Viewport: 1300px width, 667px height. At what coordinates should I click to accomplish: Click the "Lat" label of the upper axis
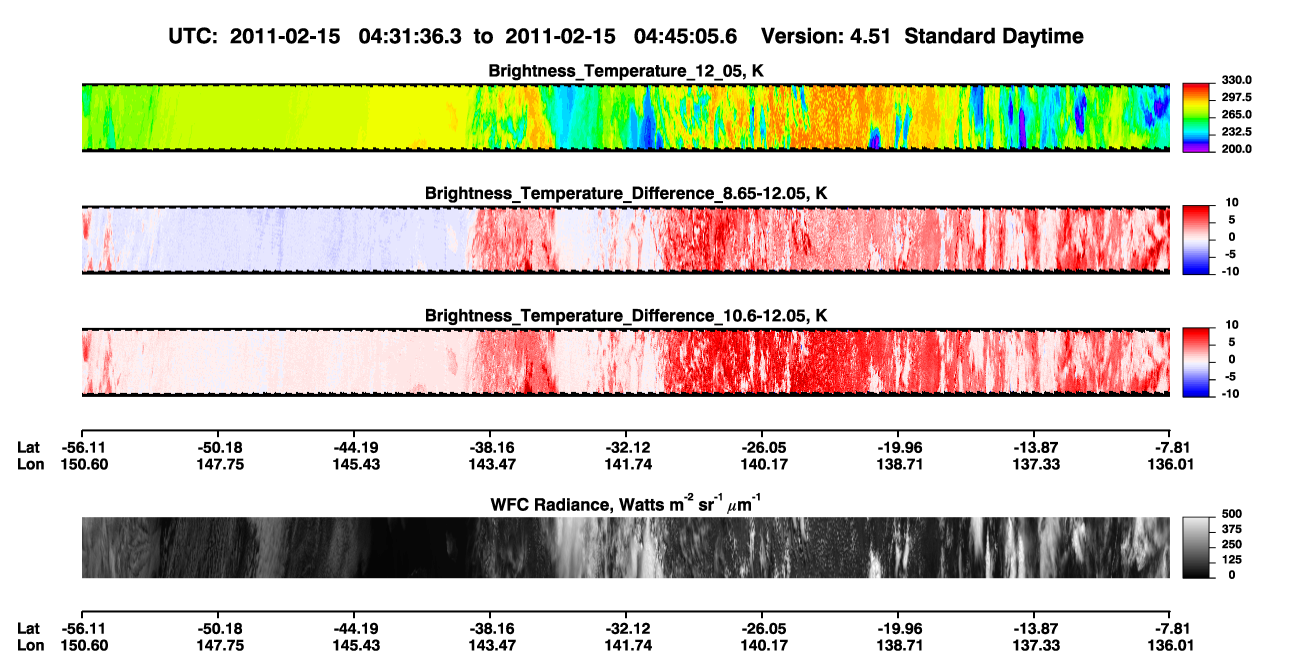pyautogui.click(x=28, y=447)
